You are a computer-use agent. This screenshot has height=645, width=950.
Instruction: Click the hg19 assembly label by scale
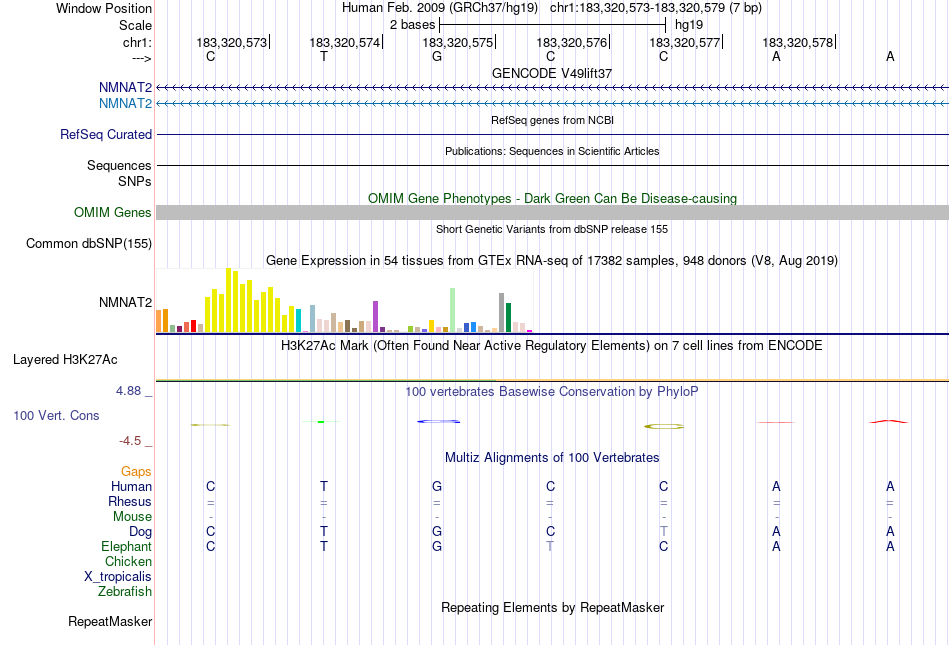(689, 25)
